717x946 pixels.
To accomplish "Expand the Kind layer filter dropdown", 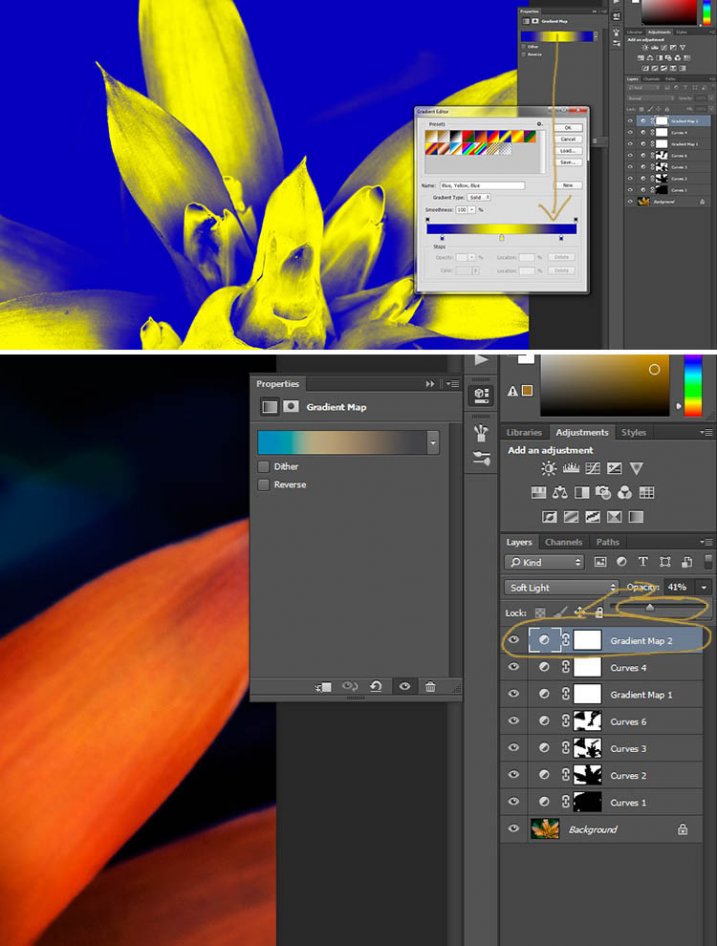I will (546, 562).
